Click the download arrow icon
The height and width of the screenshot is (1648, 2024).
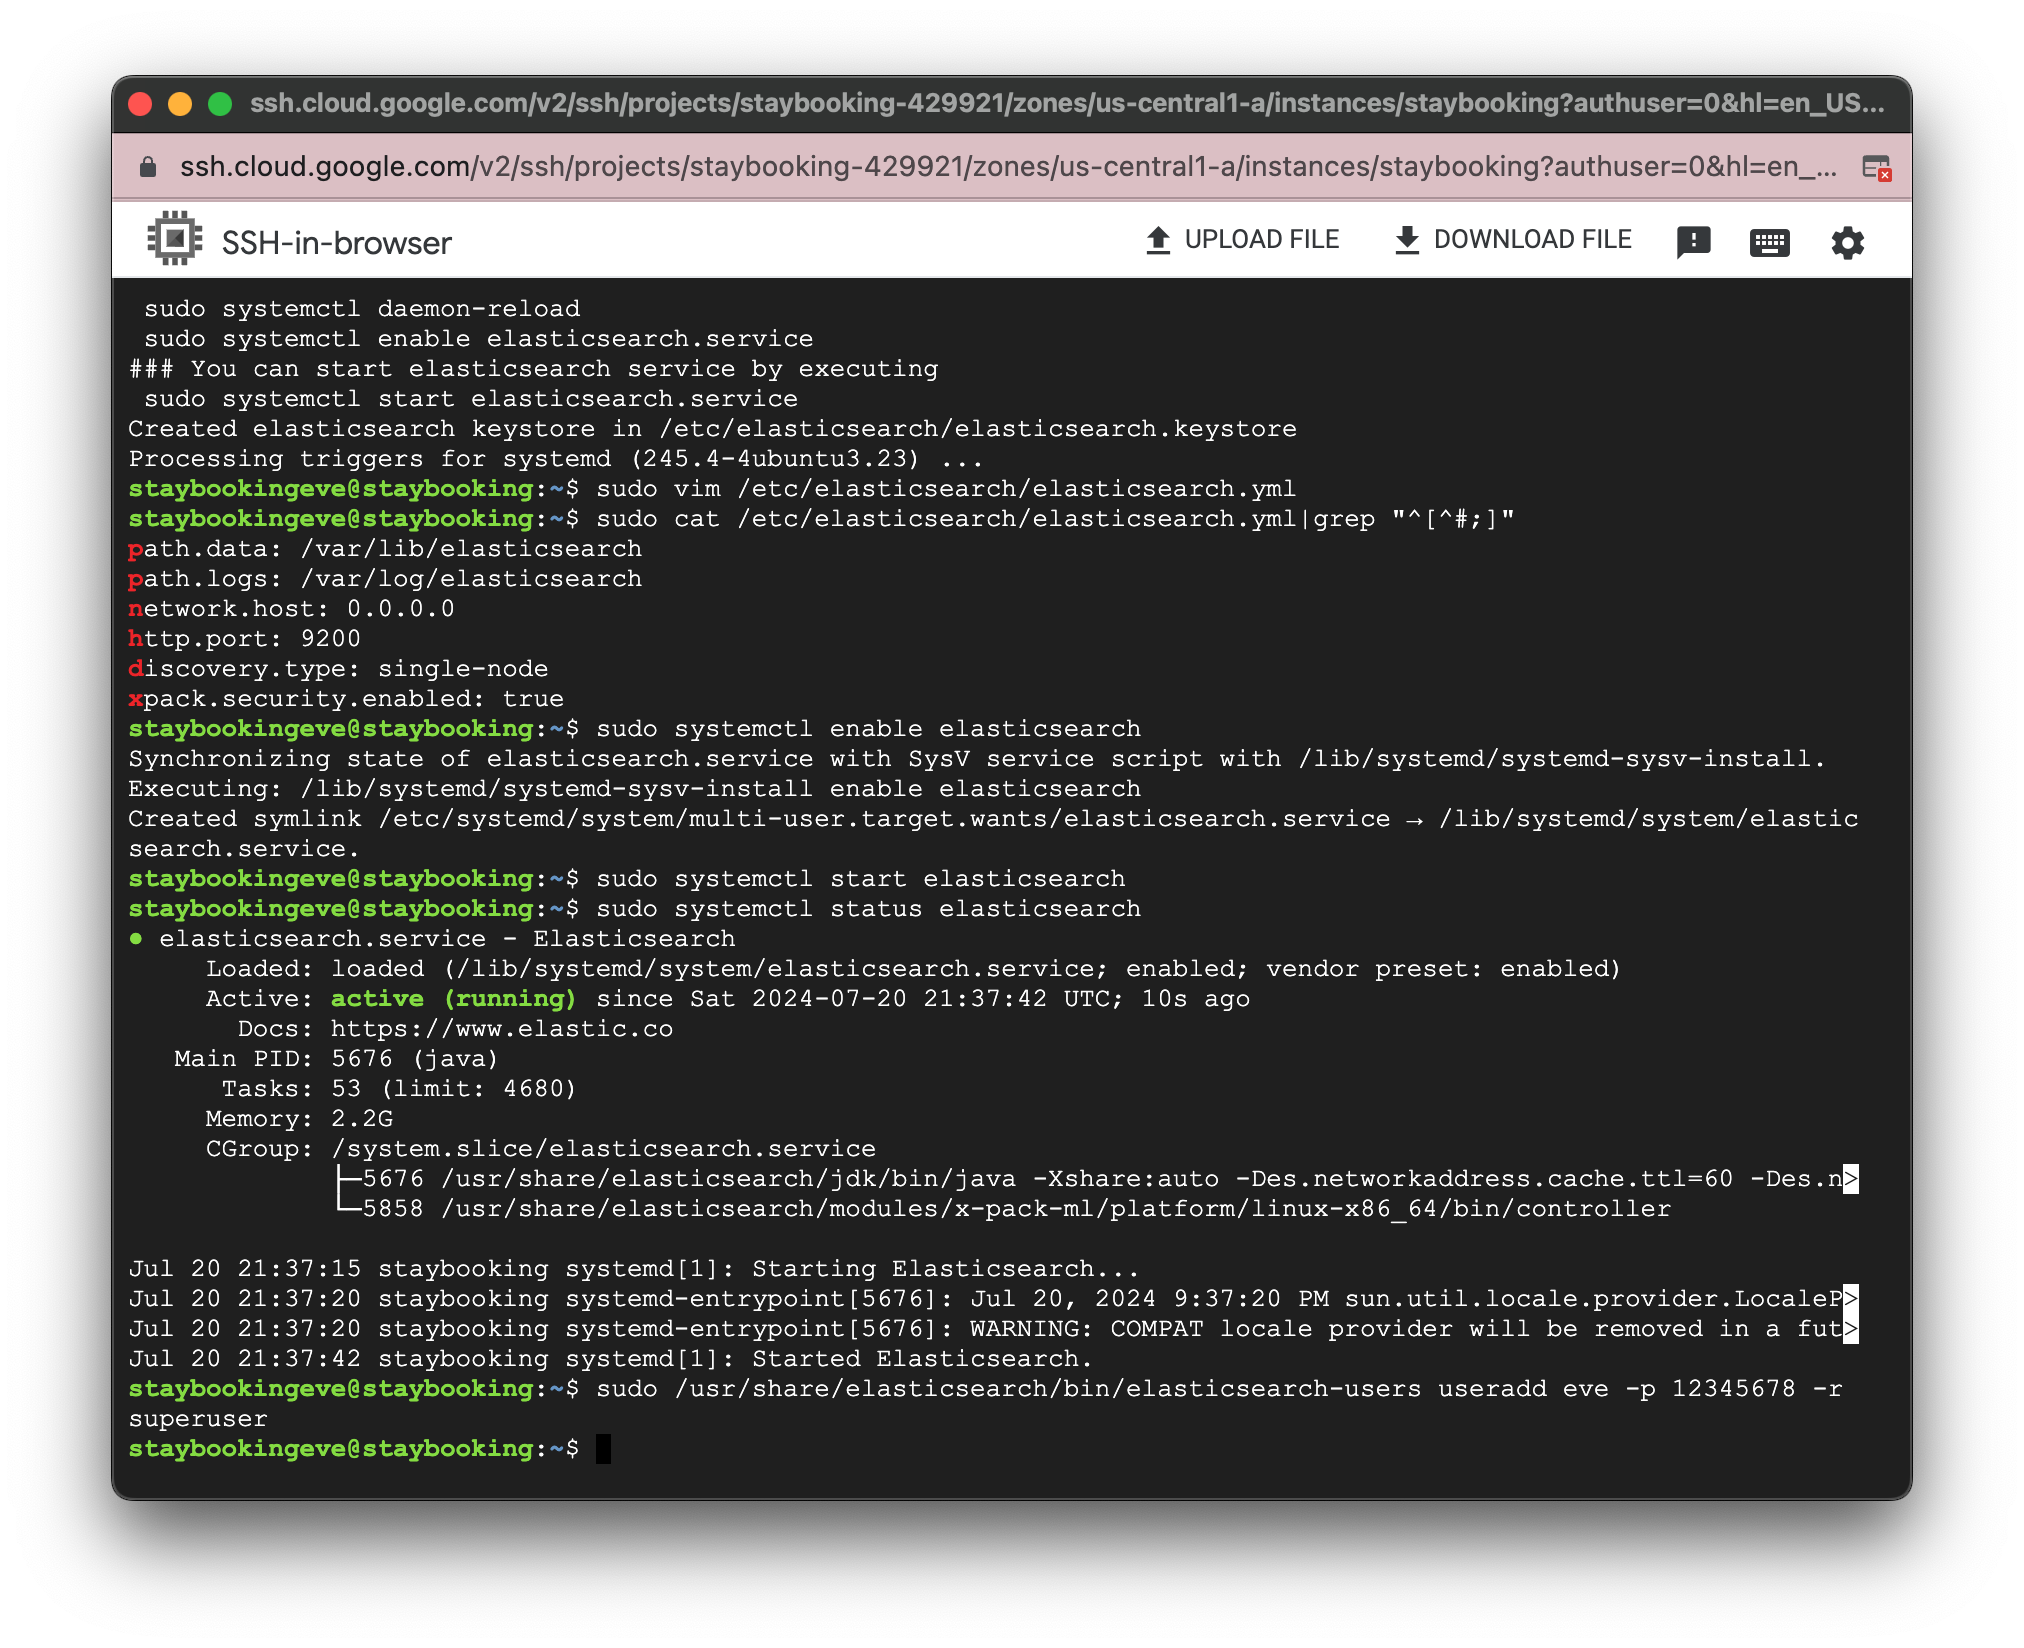pyautogui.click(x=1408, y=238)
